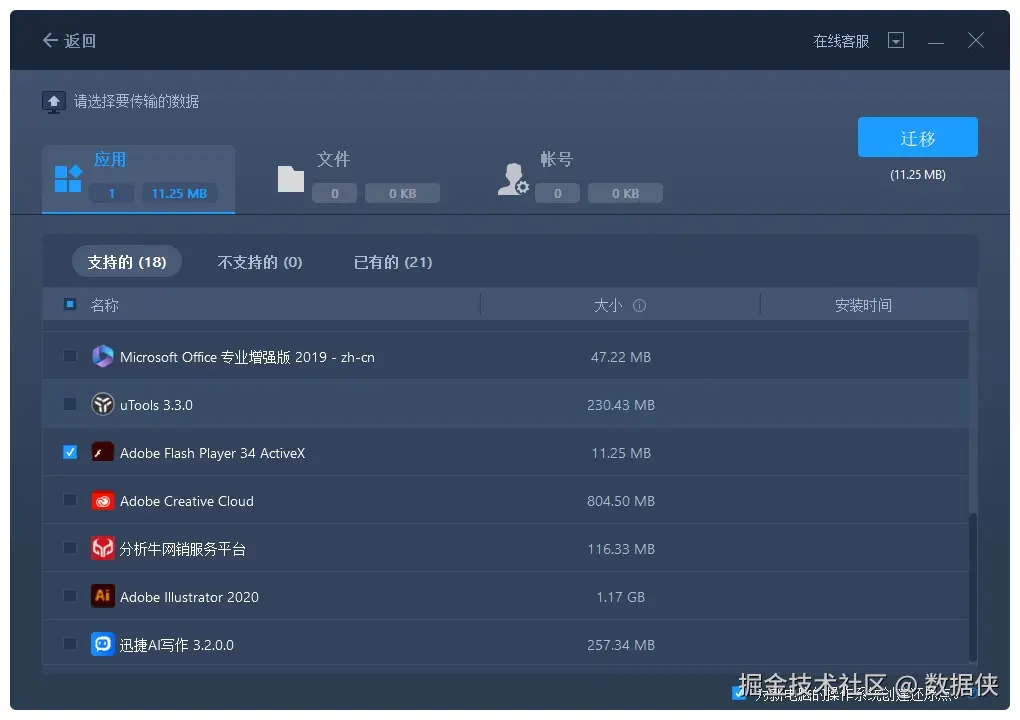The height and width of the screenshot is (720, 1020).
Task: Click the account user gear icon
Action: (513, 179)
